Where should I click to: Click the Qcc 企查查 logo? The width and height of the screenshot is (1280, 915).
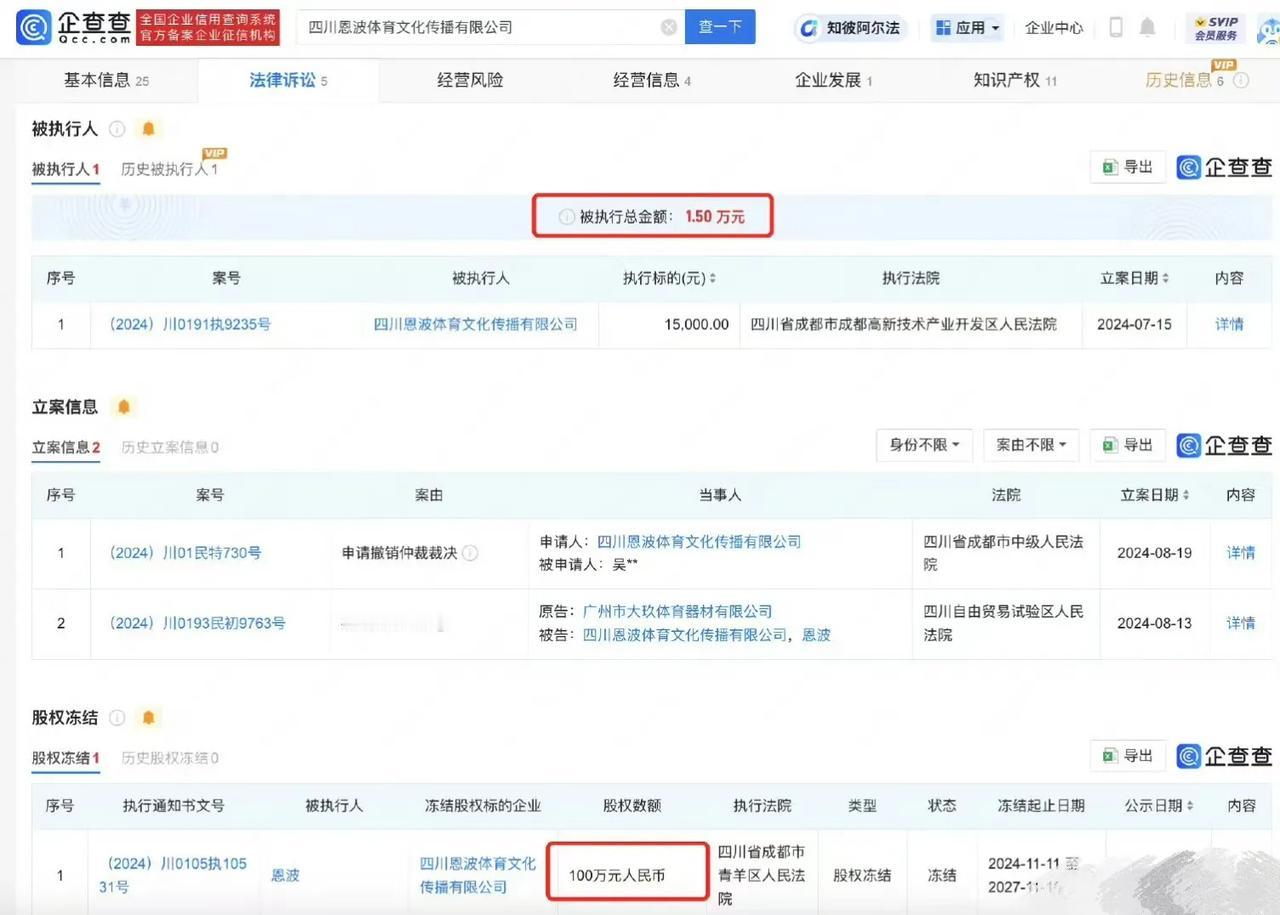75,27
